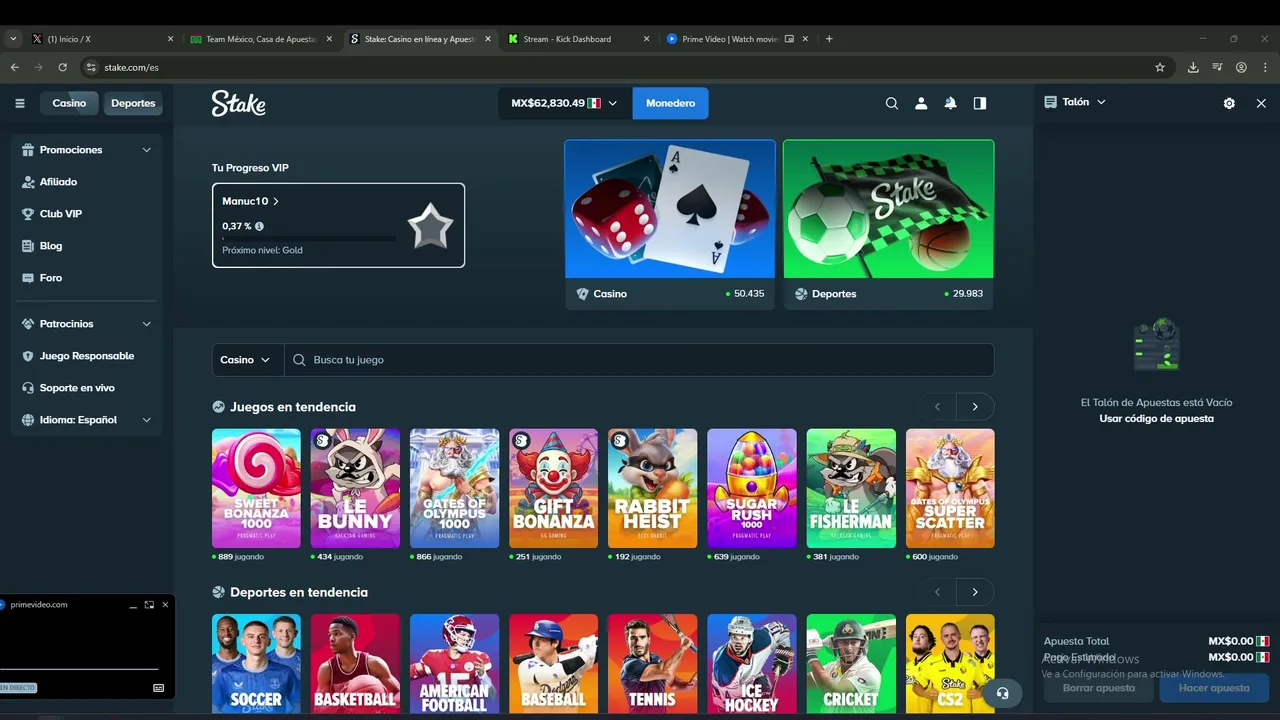This screenshot has height=720, width=1280.
Task: Focus the Busca tu juego search field
Action: [640, 360]
